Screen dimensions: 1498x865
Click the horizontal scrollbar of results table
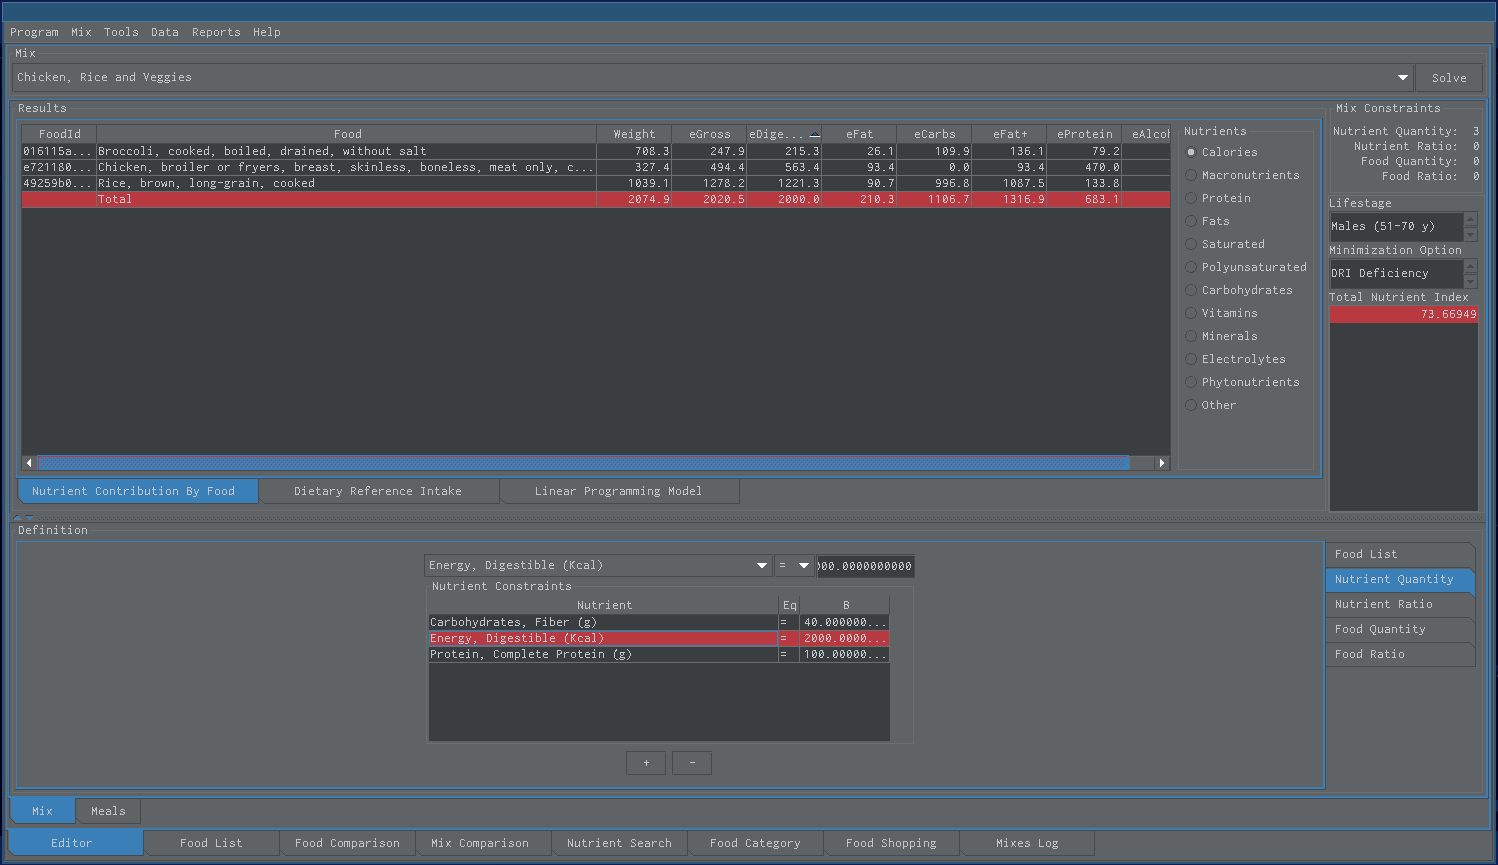coord(584,463)
